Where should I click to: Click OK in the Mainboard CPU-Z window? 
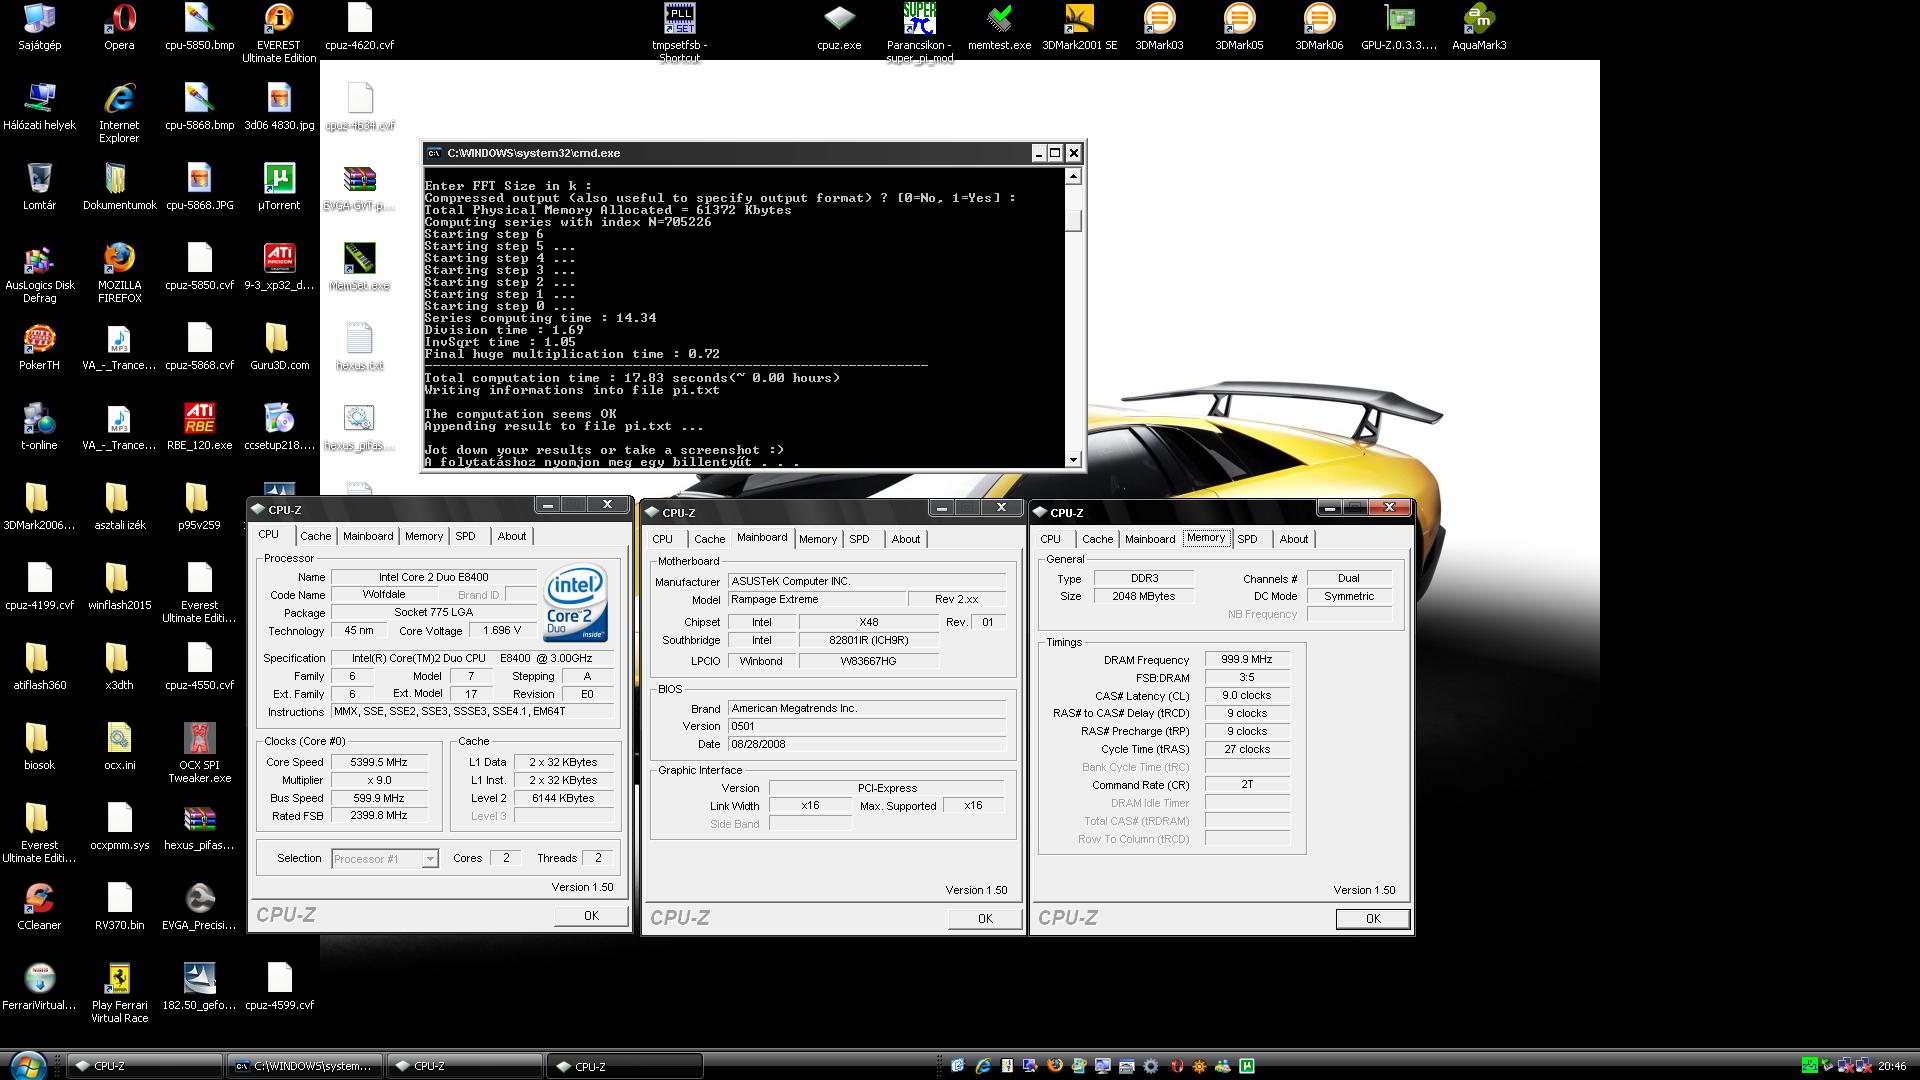(985, 918)
